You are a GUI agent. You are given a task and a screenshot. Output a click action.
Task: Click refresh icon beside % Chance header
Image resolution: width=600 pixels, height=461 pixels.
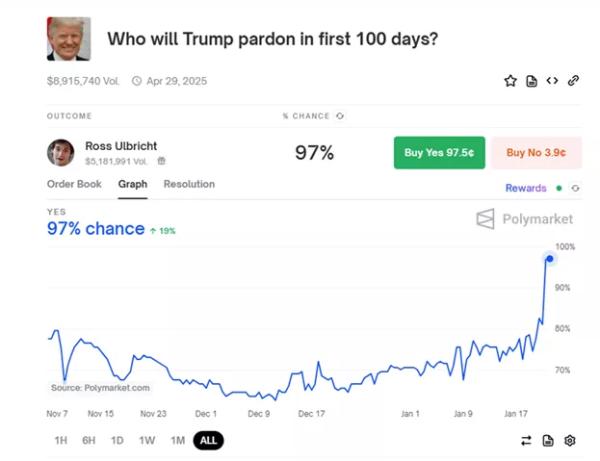pyautogui.click(x=341, y=116)
